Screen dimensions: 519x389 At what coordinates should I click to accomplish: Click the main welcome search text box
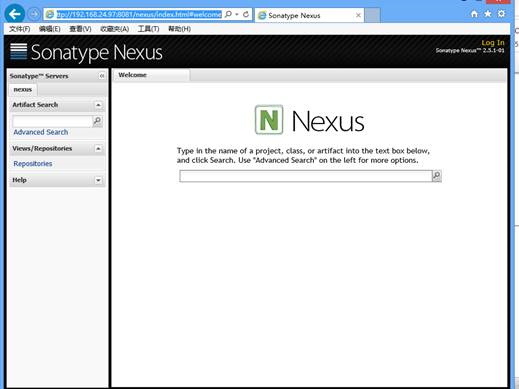[x=306, y=176]
